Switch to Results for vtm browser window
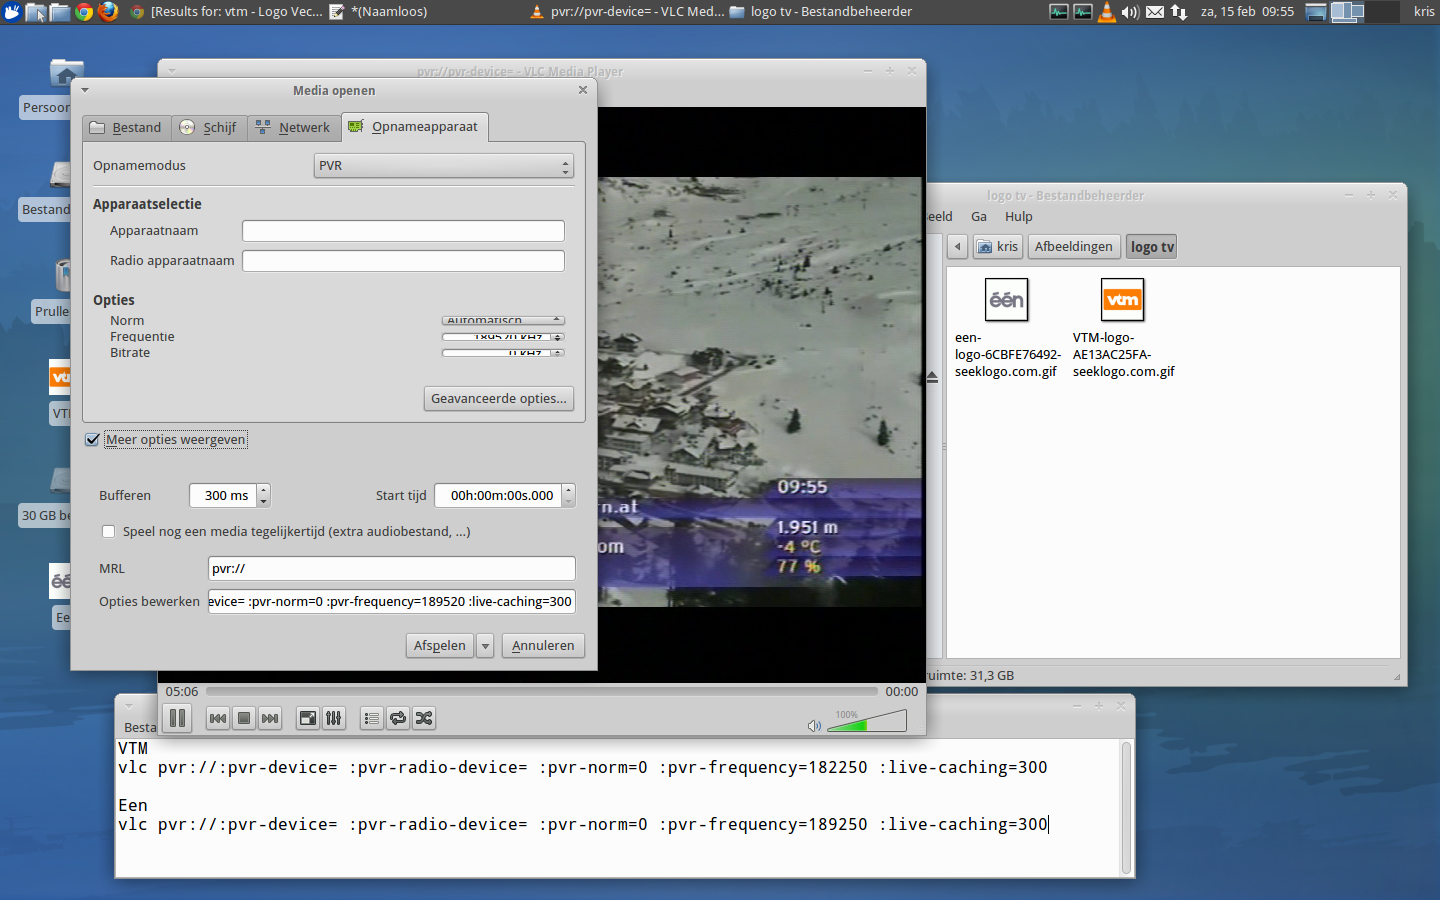1440x900 pixels. pos(227,12)
